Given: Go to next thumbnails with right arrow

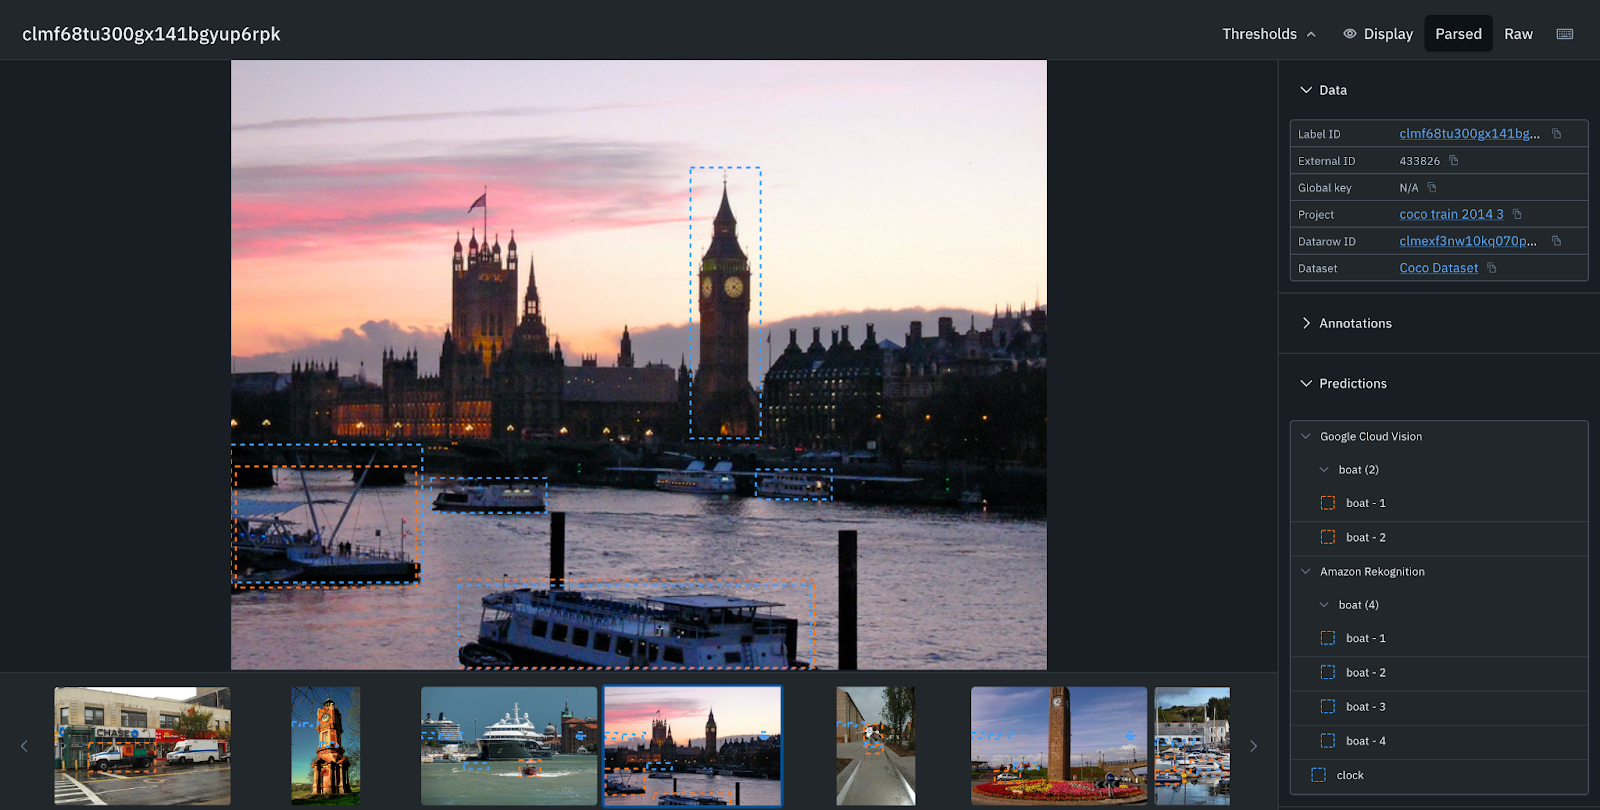Looking at the screenshot, I should 1253,746.
